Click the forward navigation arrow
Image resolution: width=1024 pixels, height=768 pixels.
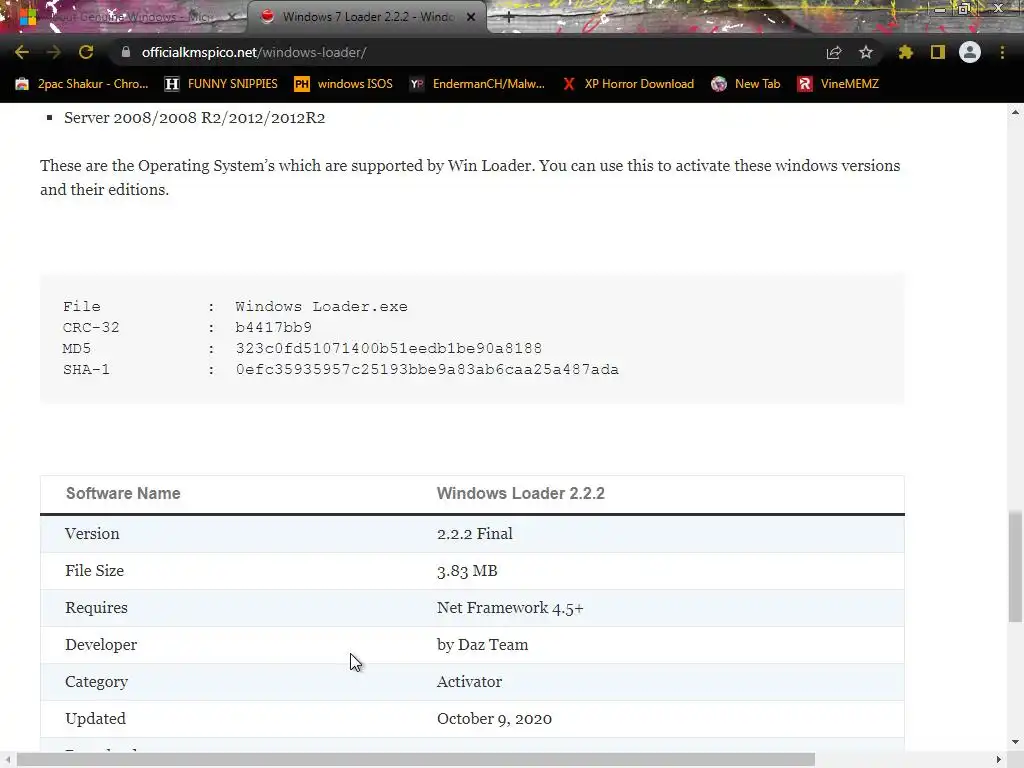pos(54,52)
